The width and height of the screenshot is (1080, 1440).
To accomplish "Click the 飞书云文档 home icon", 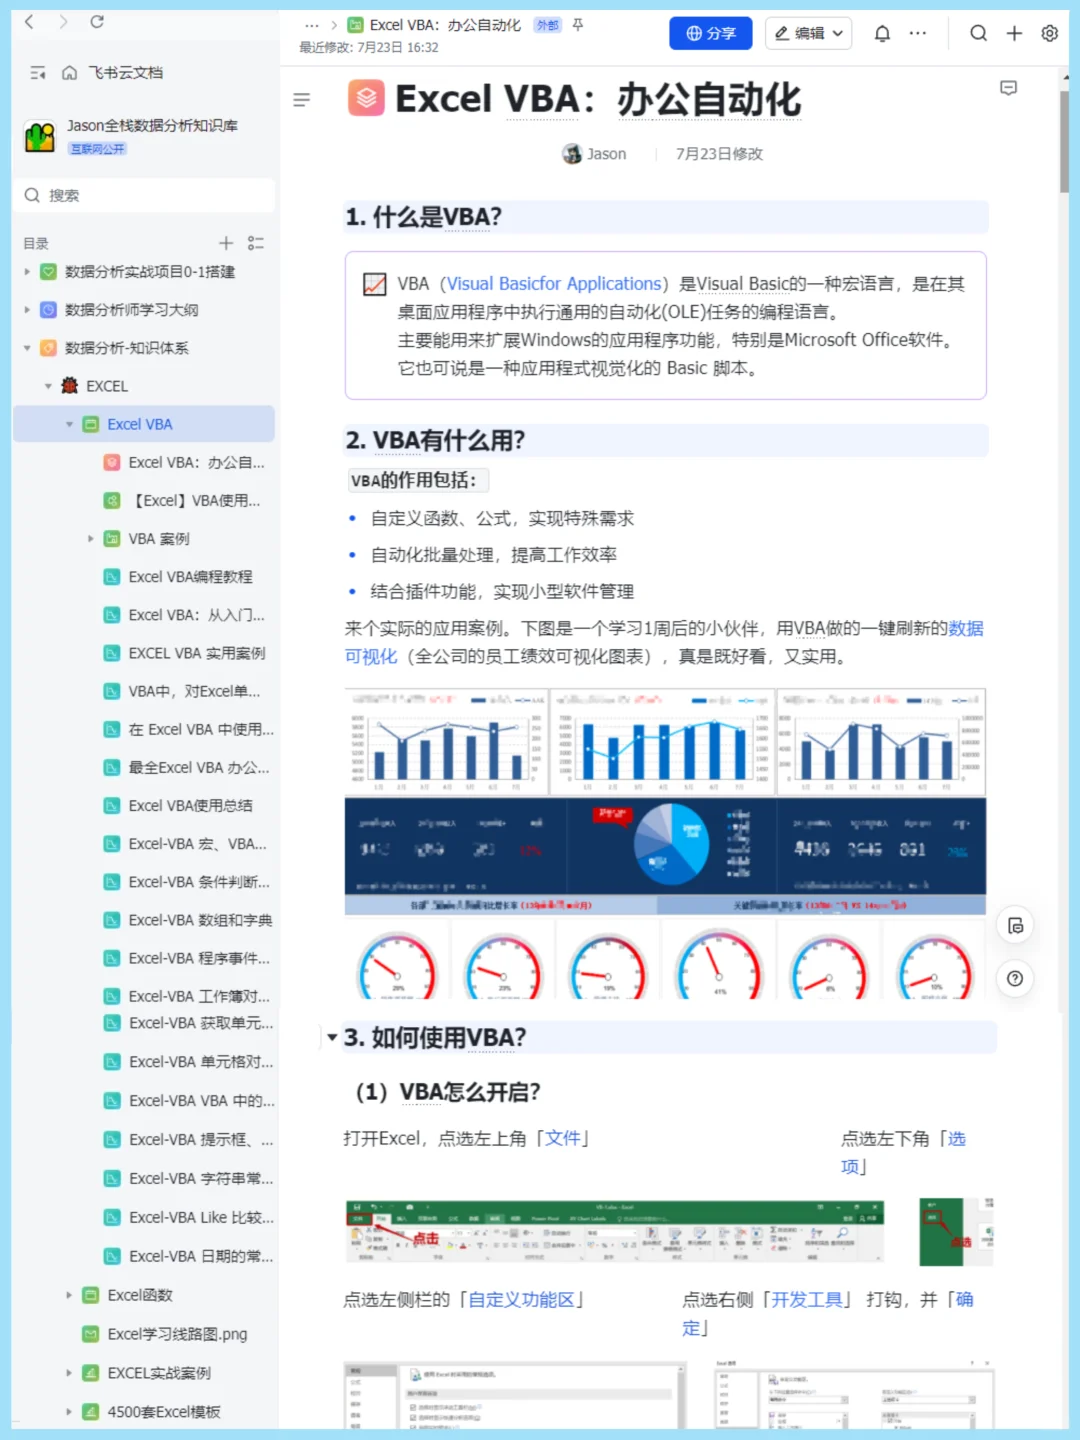I will click(x=68, y=72).
